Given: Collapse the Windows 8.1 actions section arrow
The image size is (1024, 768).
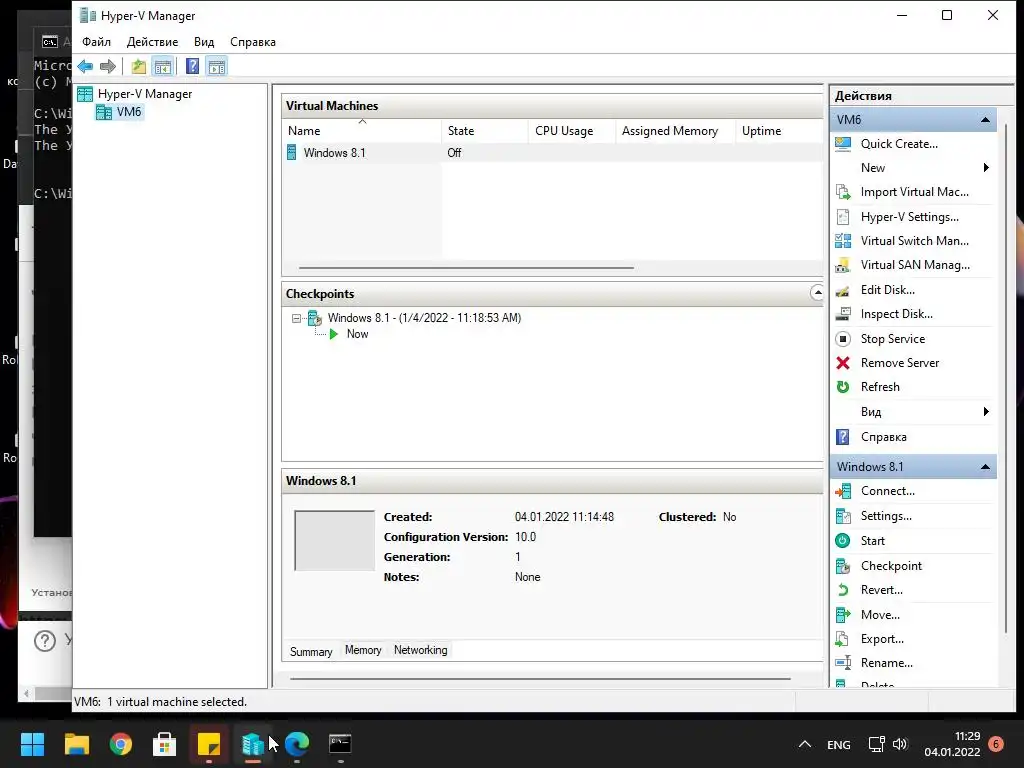Looking at the screenshot, I should click(985, 466).
